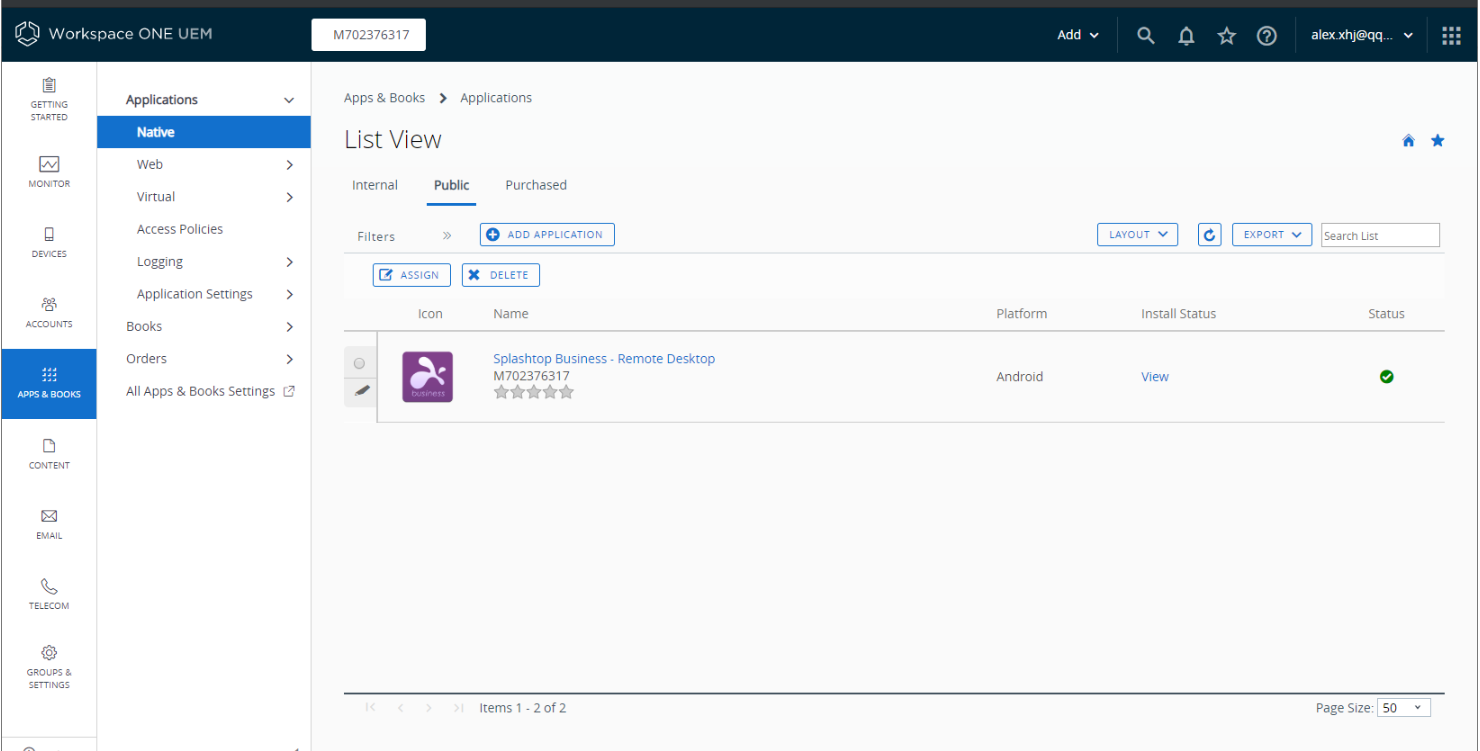Image resolution: width=1480 pixels, height=751 pixels.
Task: Change Page Size dropdown value
Action: pos(1404,708)
